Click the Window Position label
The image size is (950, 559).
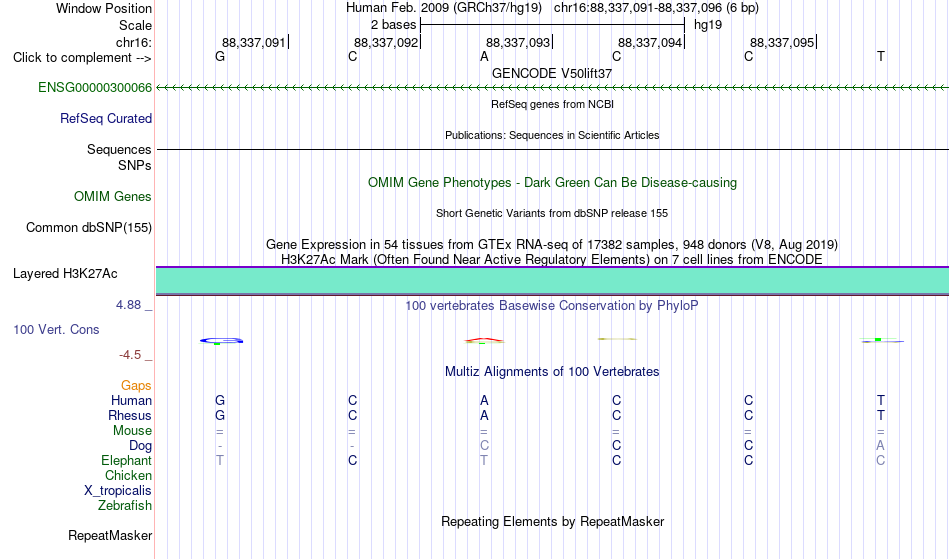point(104,9)
